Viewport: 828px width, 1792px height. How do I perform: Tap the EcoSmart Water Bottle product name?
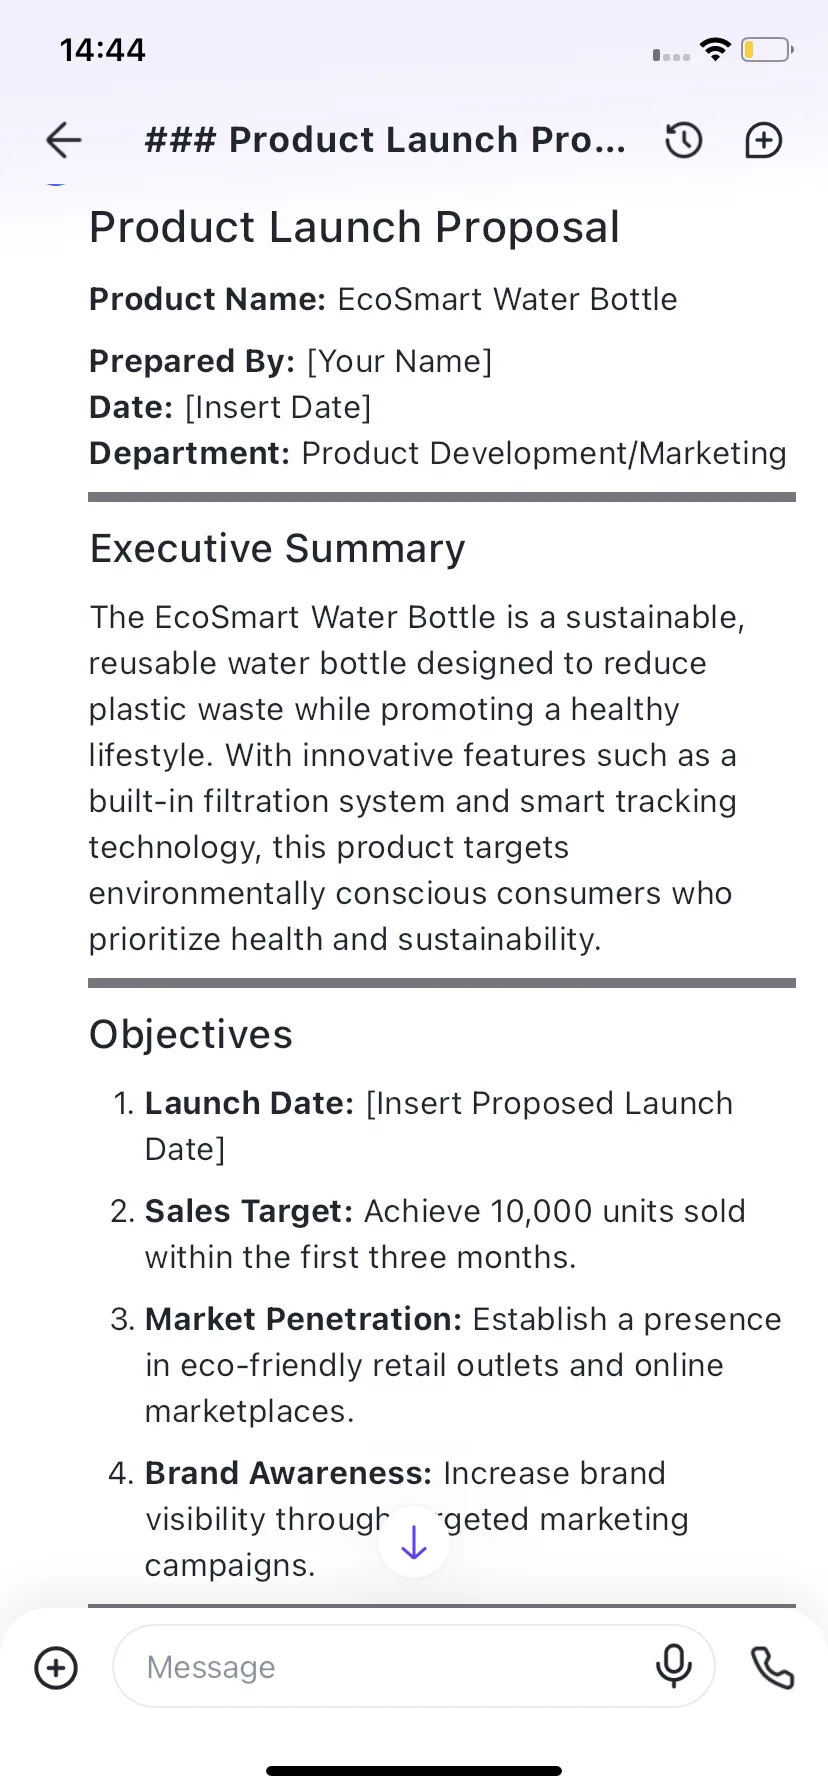pos(508,299)
